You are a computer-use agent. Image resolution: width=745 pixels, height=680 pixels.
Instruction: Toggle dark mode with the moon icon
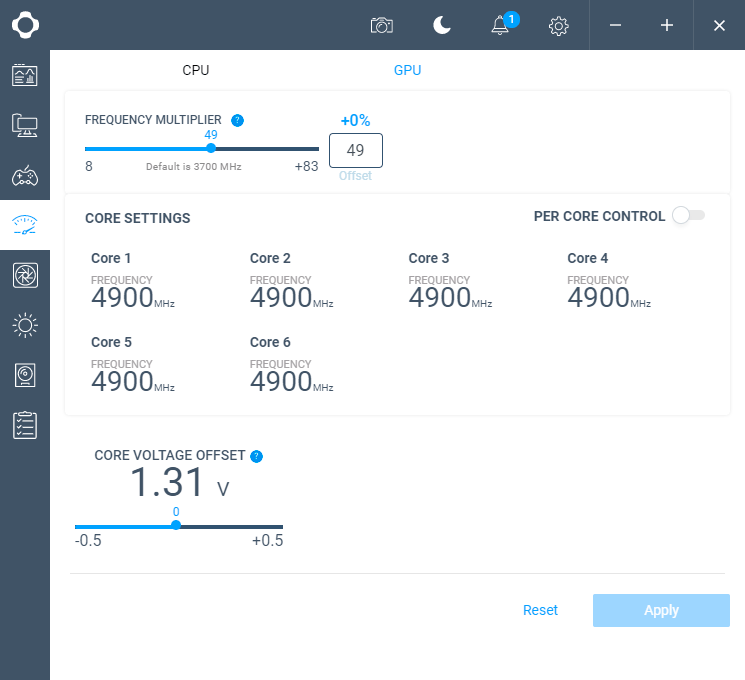pos(442,25)
